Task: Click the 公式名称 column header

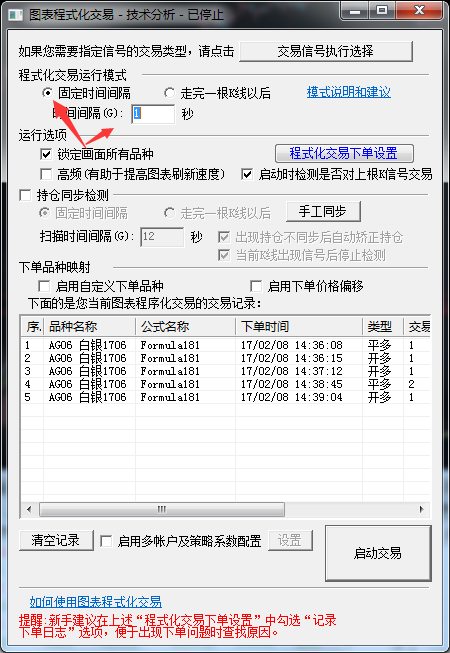Action: [185, 327]
